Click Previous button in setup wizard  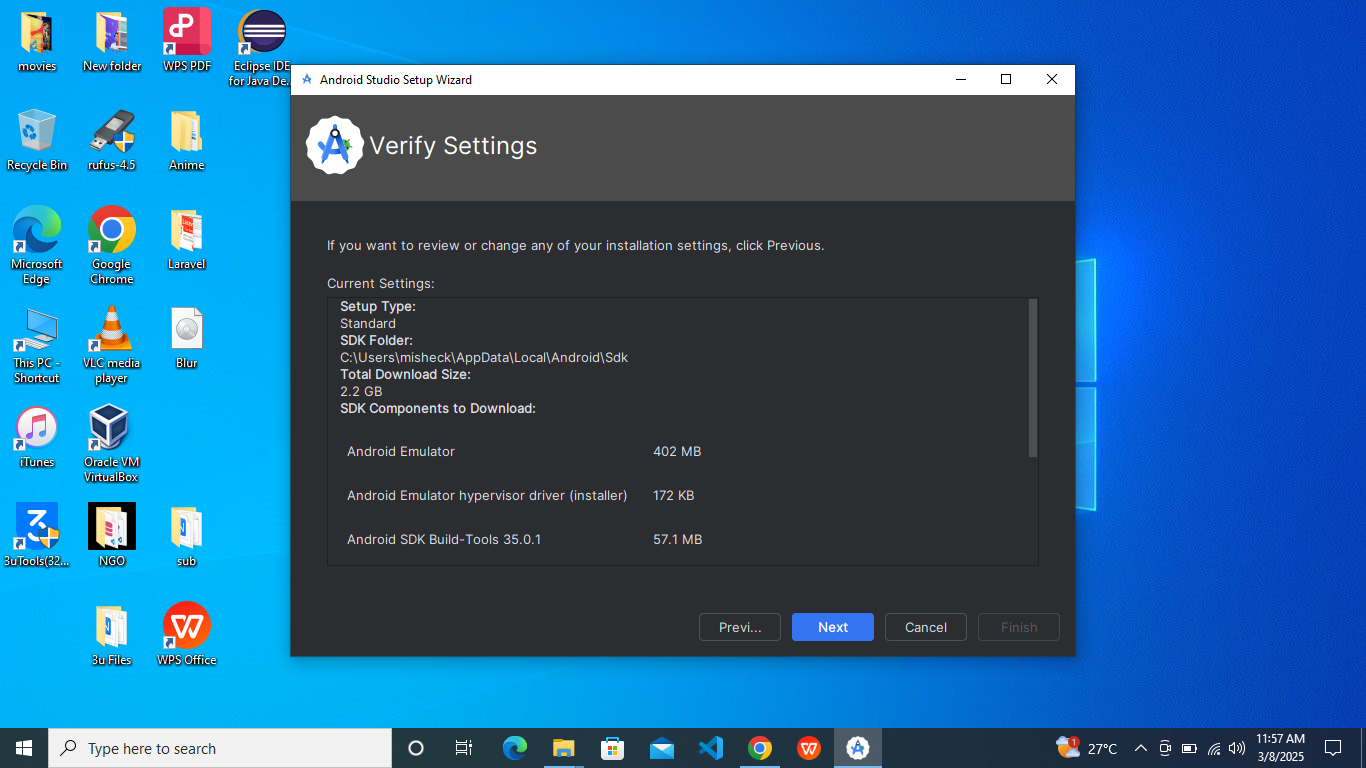tap(740, 627)
